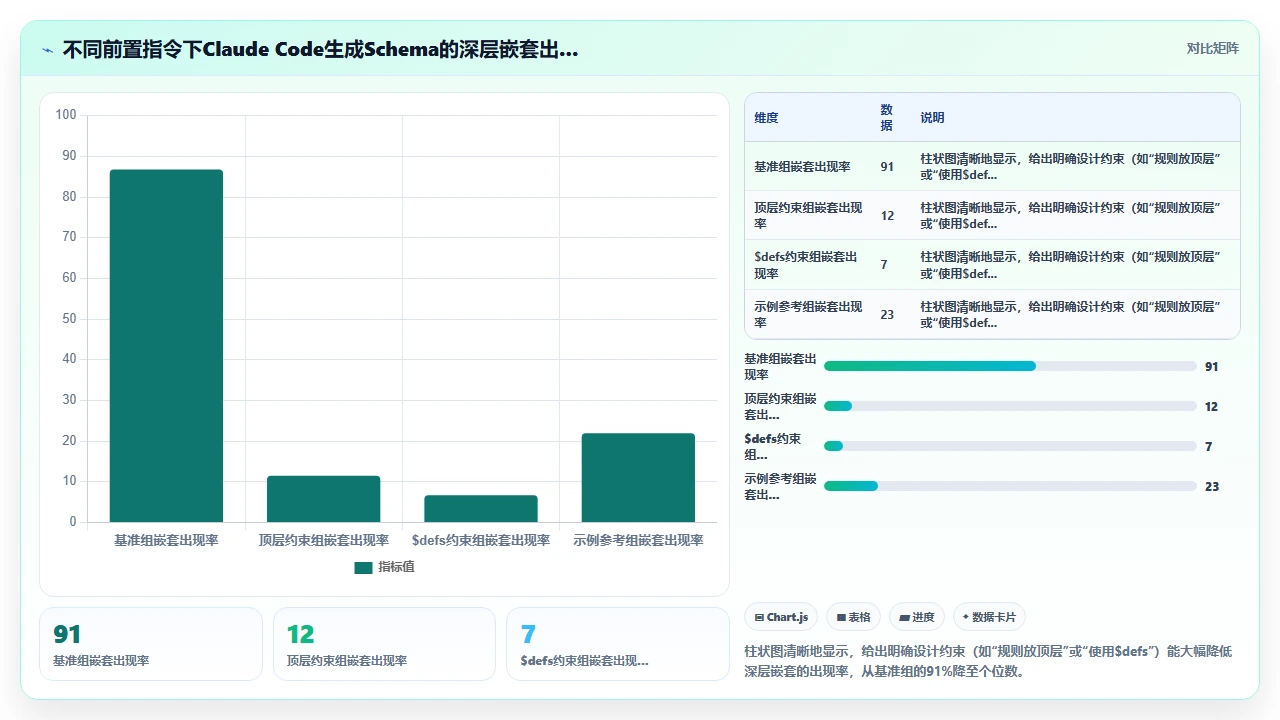Click y-axis tick label 100
The height and width of the screenshot is (720, 1280).
66,115
